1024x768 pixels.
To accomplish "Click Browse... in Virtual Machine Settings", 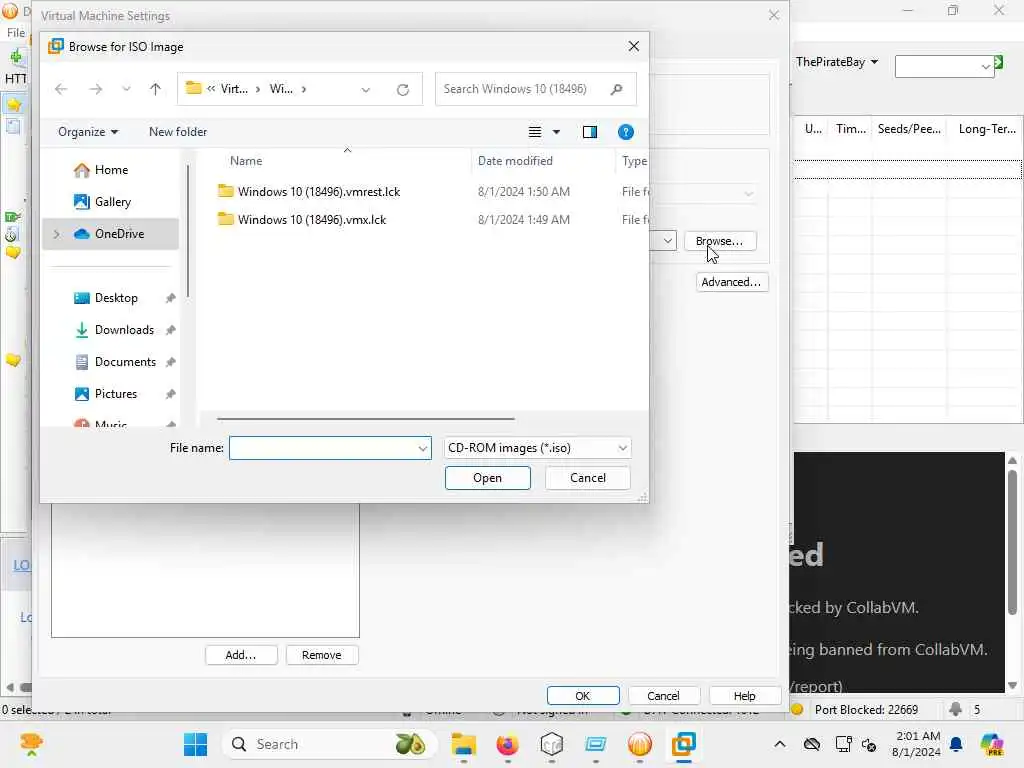I will pyautogui.click(x=720, y=241).
